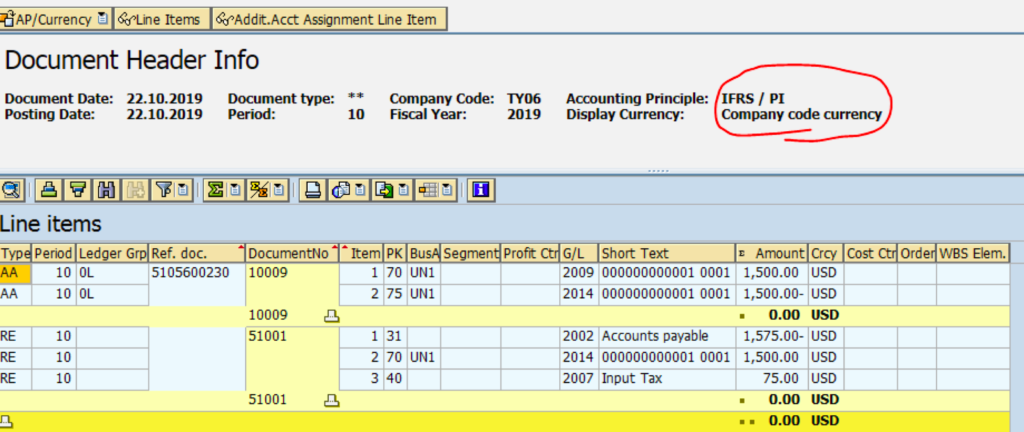Select the Accounts payable short text cell
This screenshot has width=1024, height=432.
point(665,337)
